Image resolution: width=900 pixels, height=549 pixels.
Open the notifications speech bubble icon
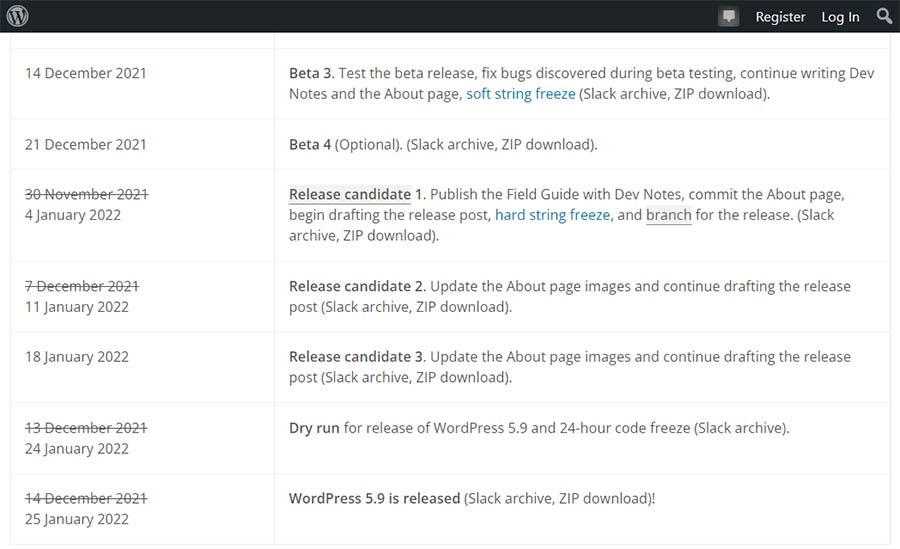point(729,16)
